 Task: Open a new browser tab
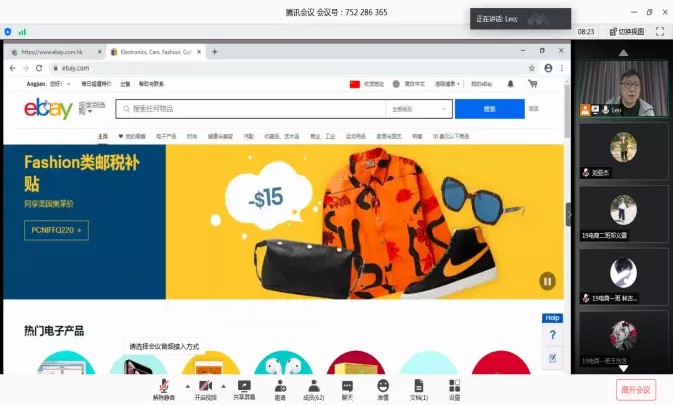(215, 51)
